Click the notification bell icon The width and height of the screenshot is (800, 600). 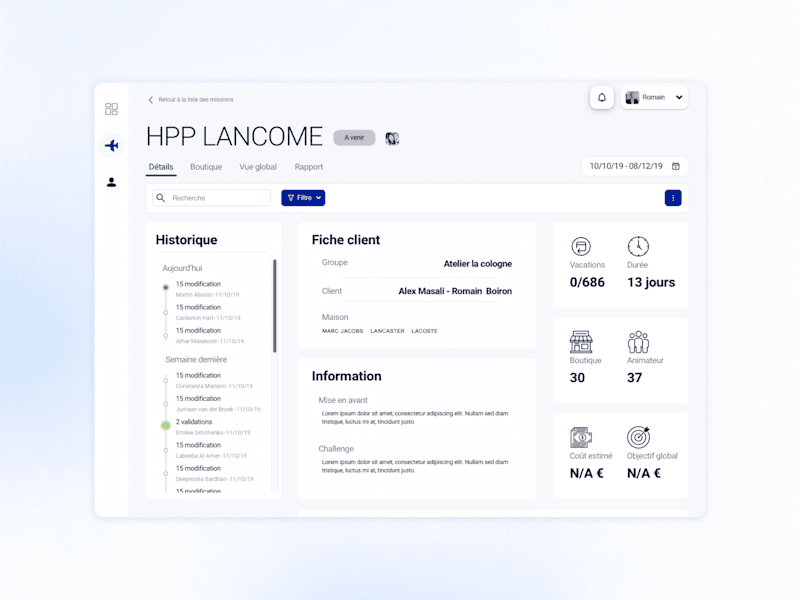[602, 97]
